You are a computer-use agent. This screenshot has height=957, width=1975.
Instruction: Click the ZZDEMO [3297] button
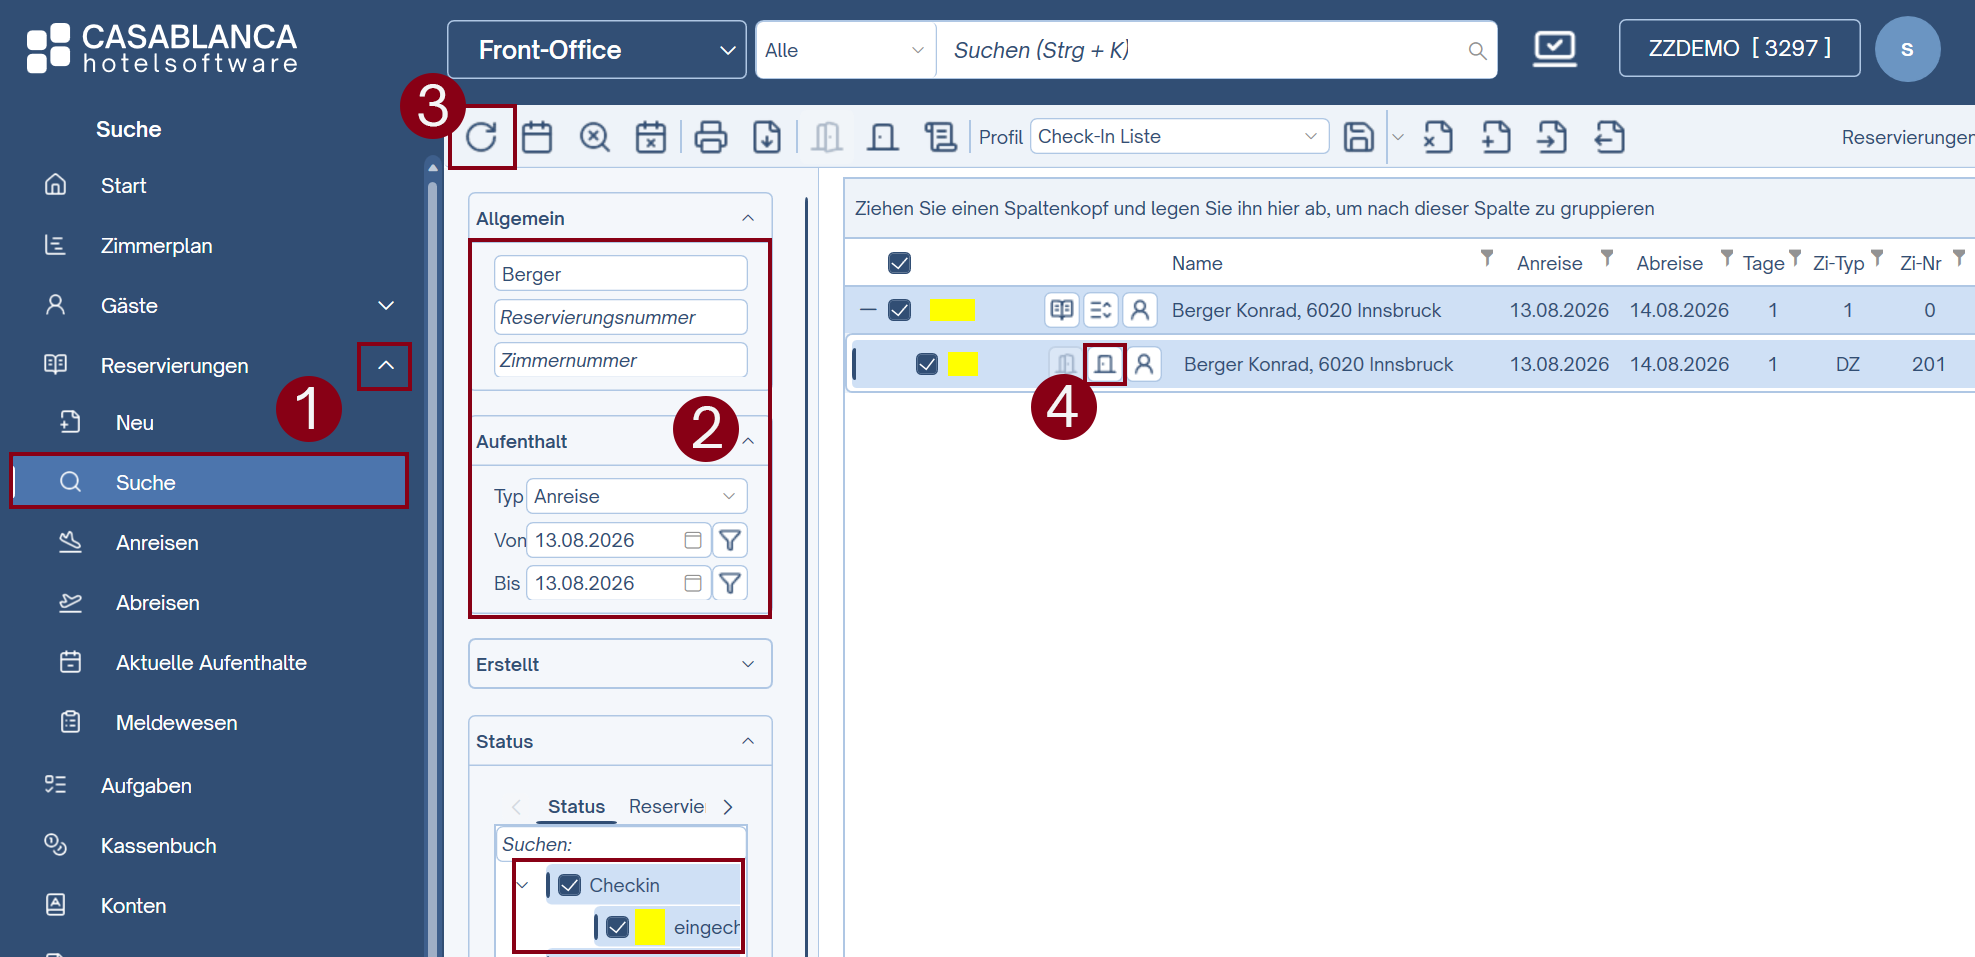click(1740, 48)
